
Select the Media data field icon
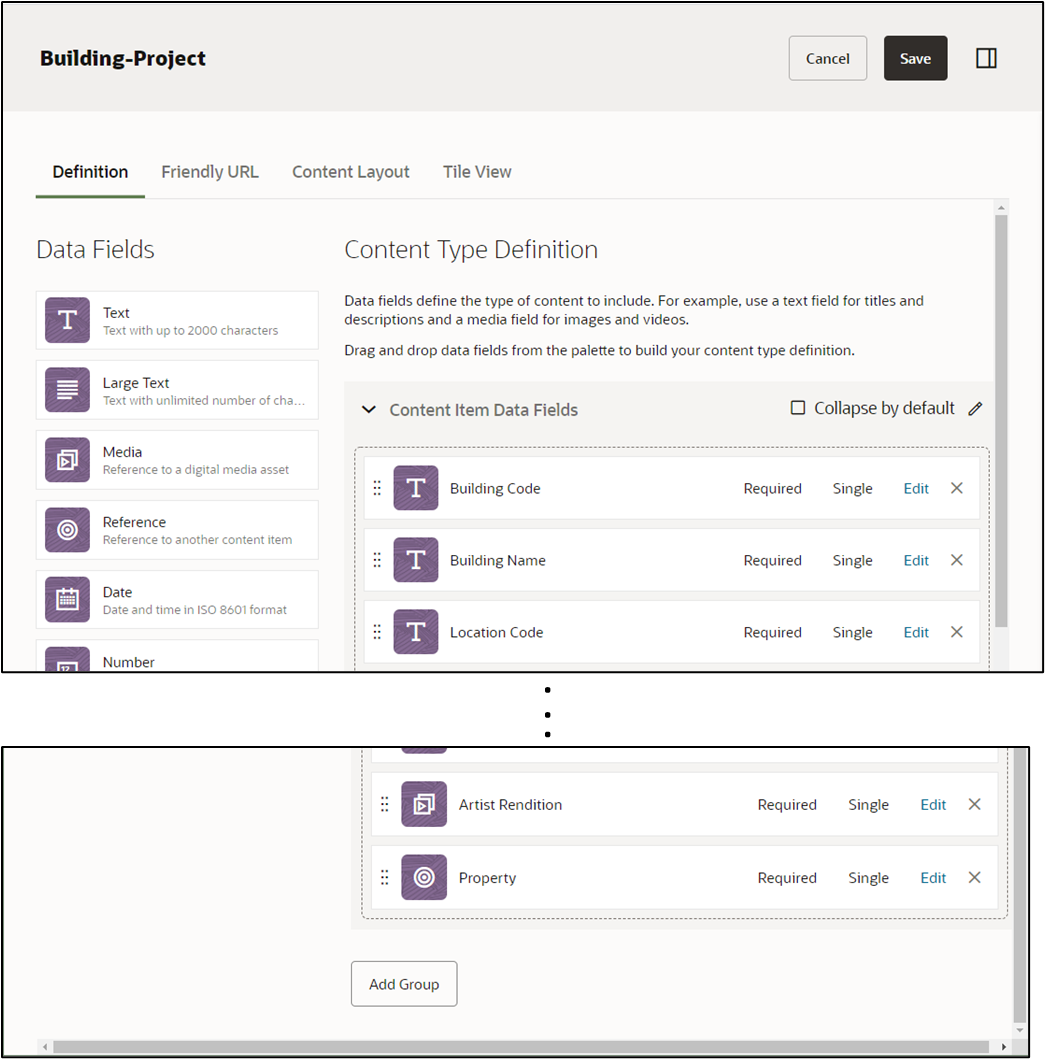pos(66,460)
